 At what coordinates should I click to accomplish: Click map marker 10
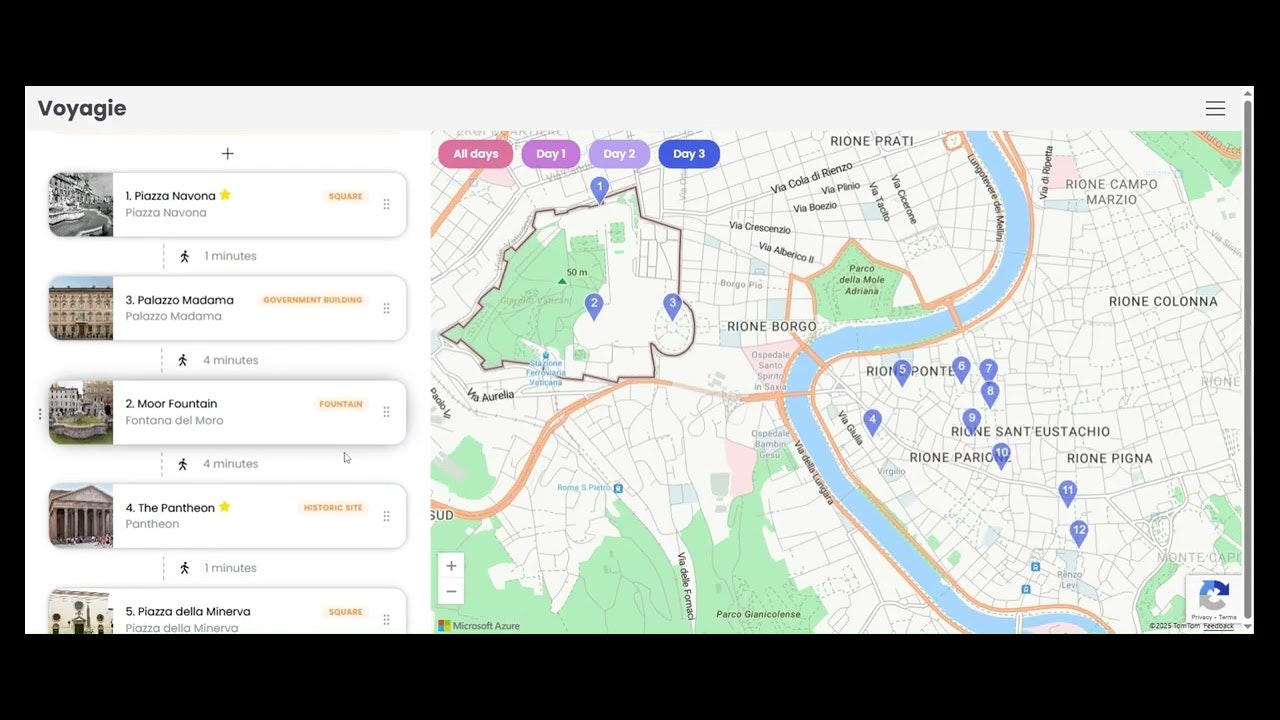1001,456
